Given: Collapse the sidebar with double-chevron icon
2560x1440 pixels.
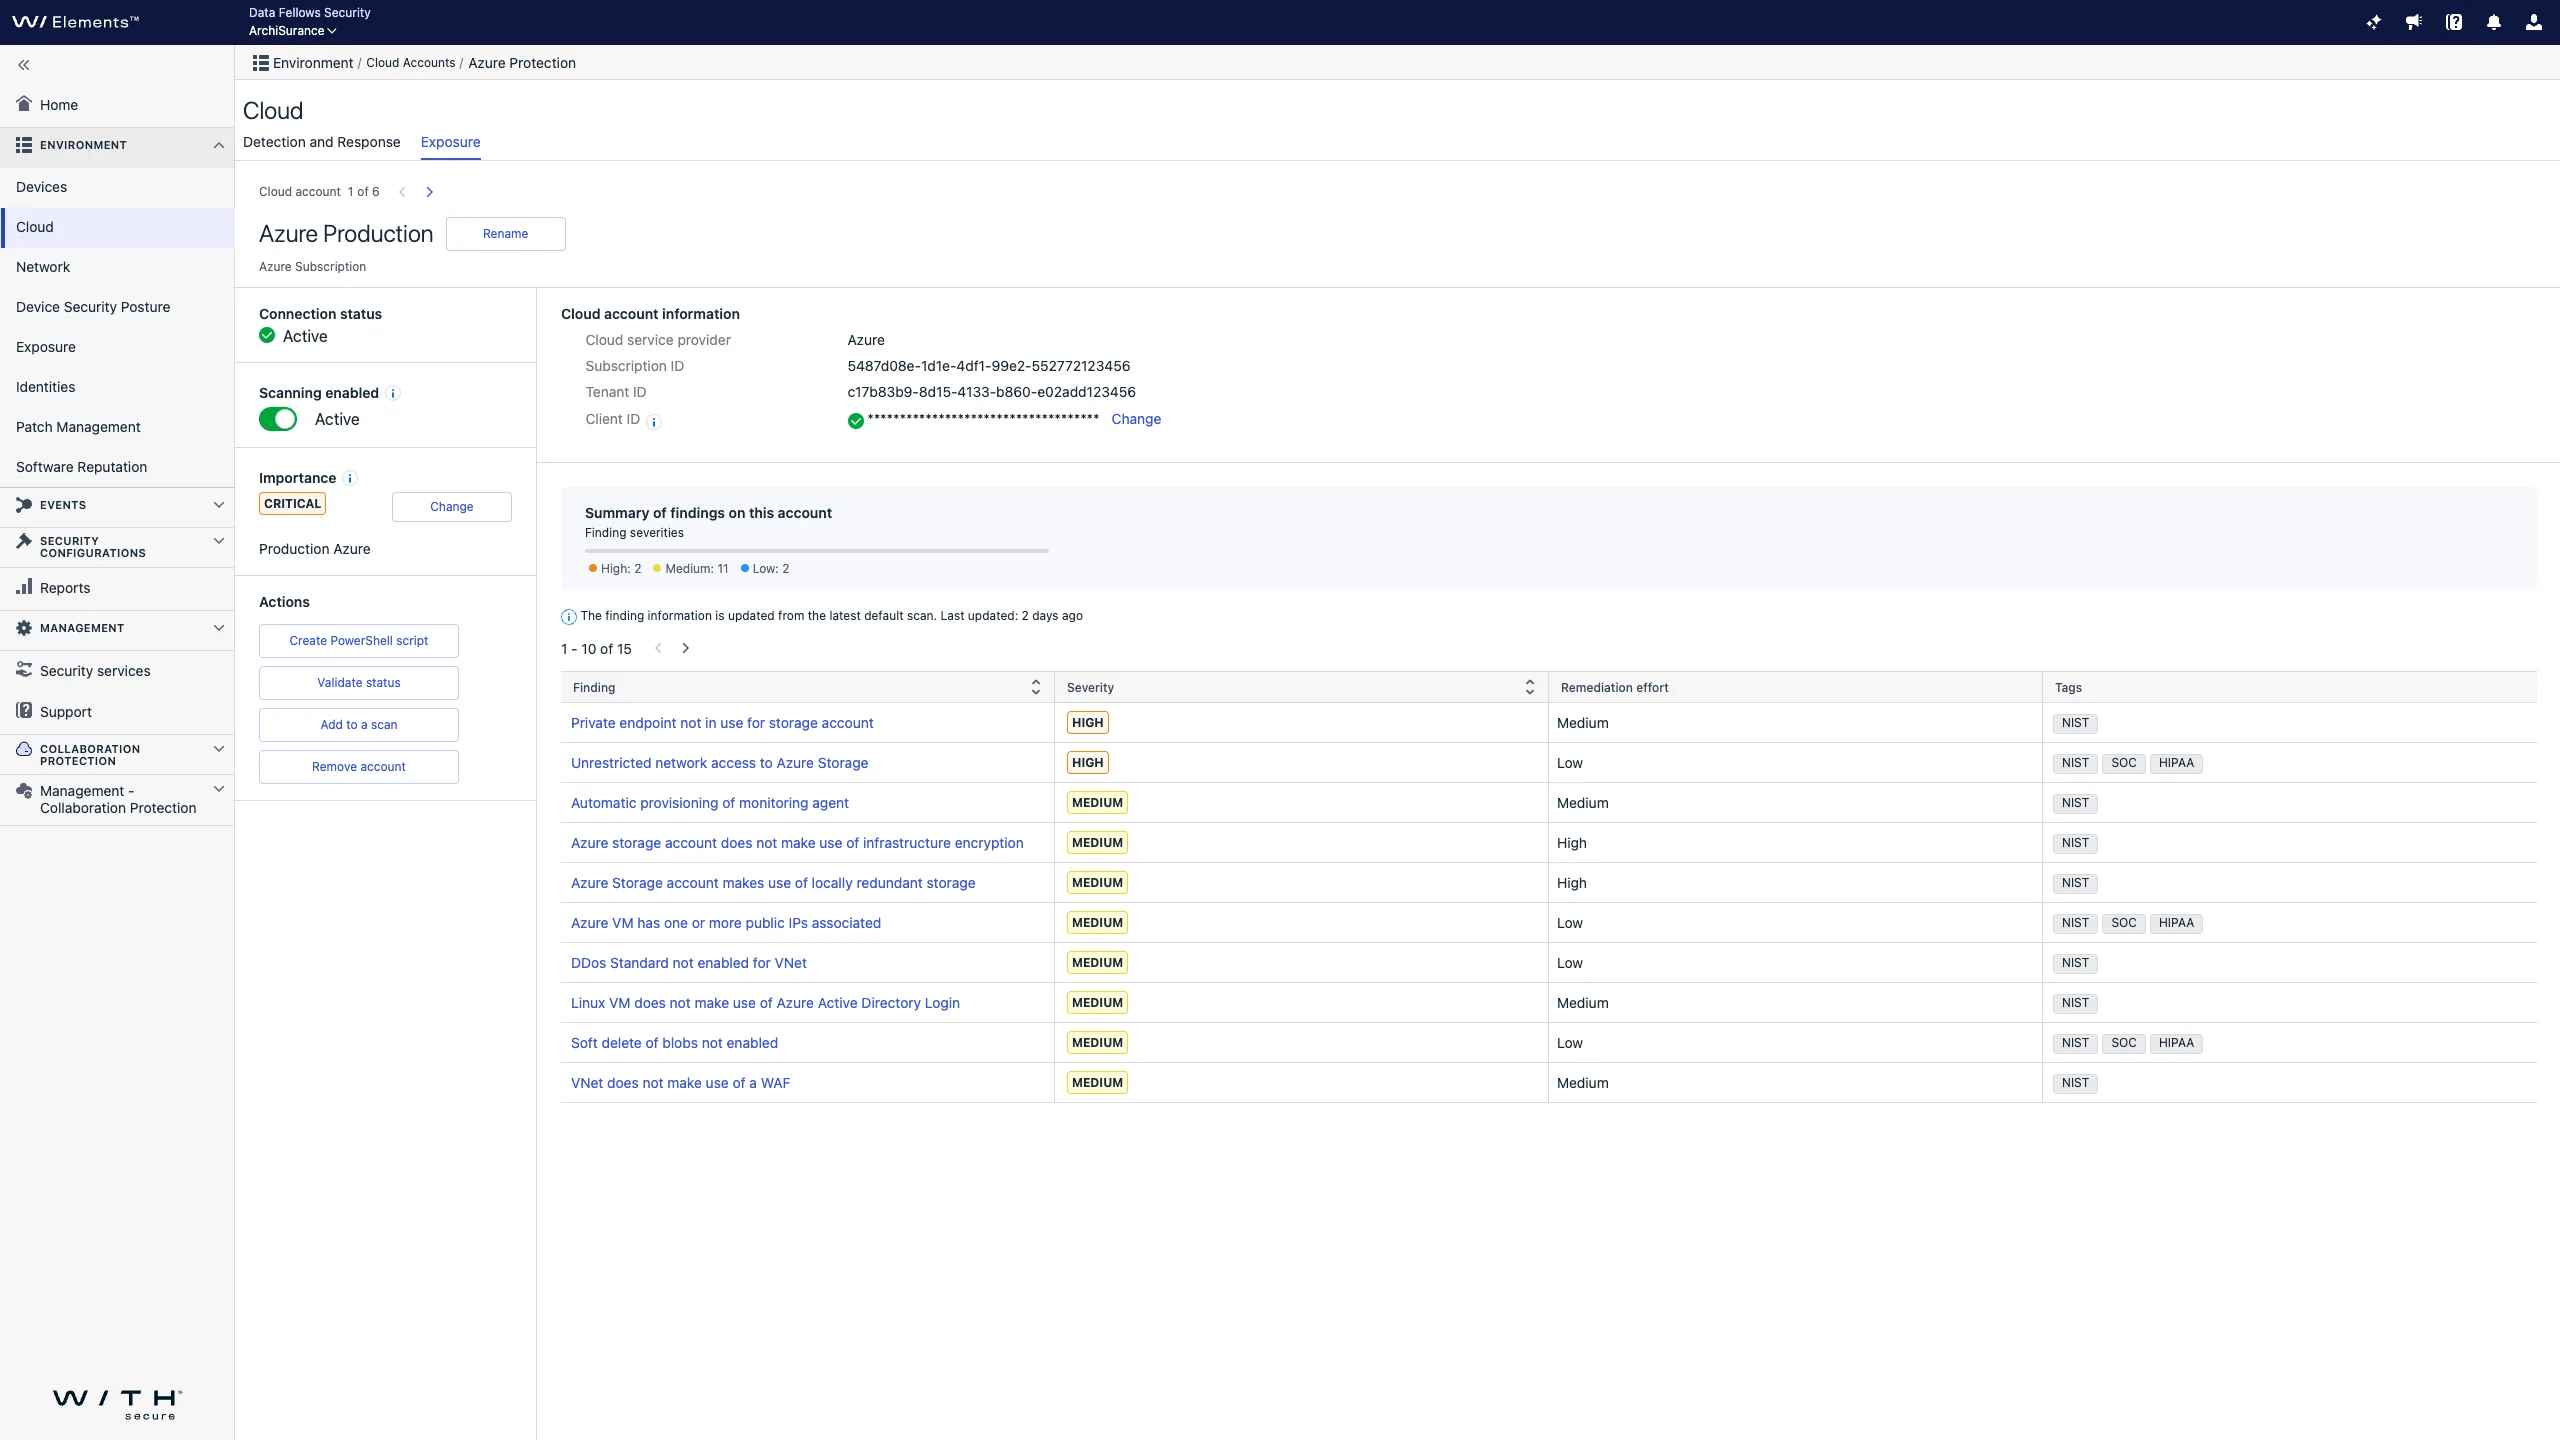Looking at the screenshot, I should [24, 65].
